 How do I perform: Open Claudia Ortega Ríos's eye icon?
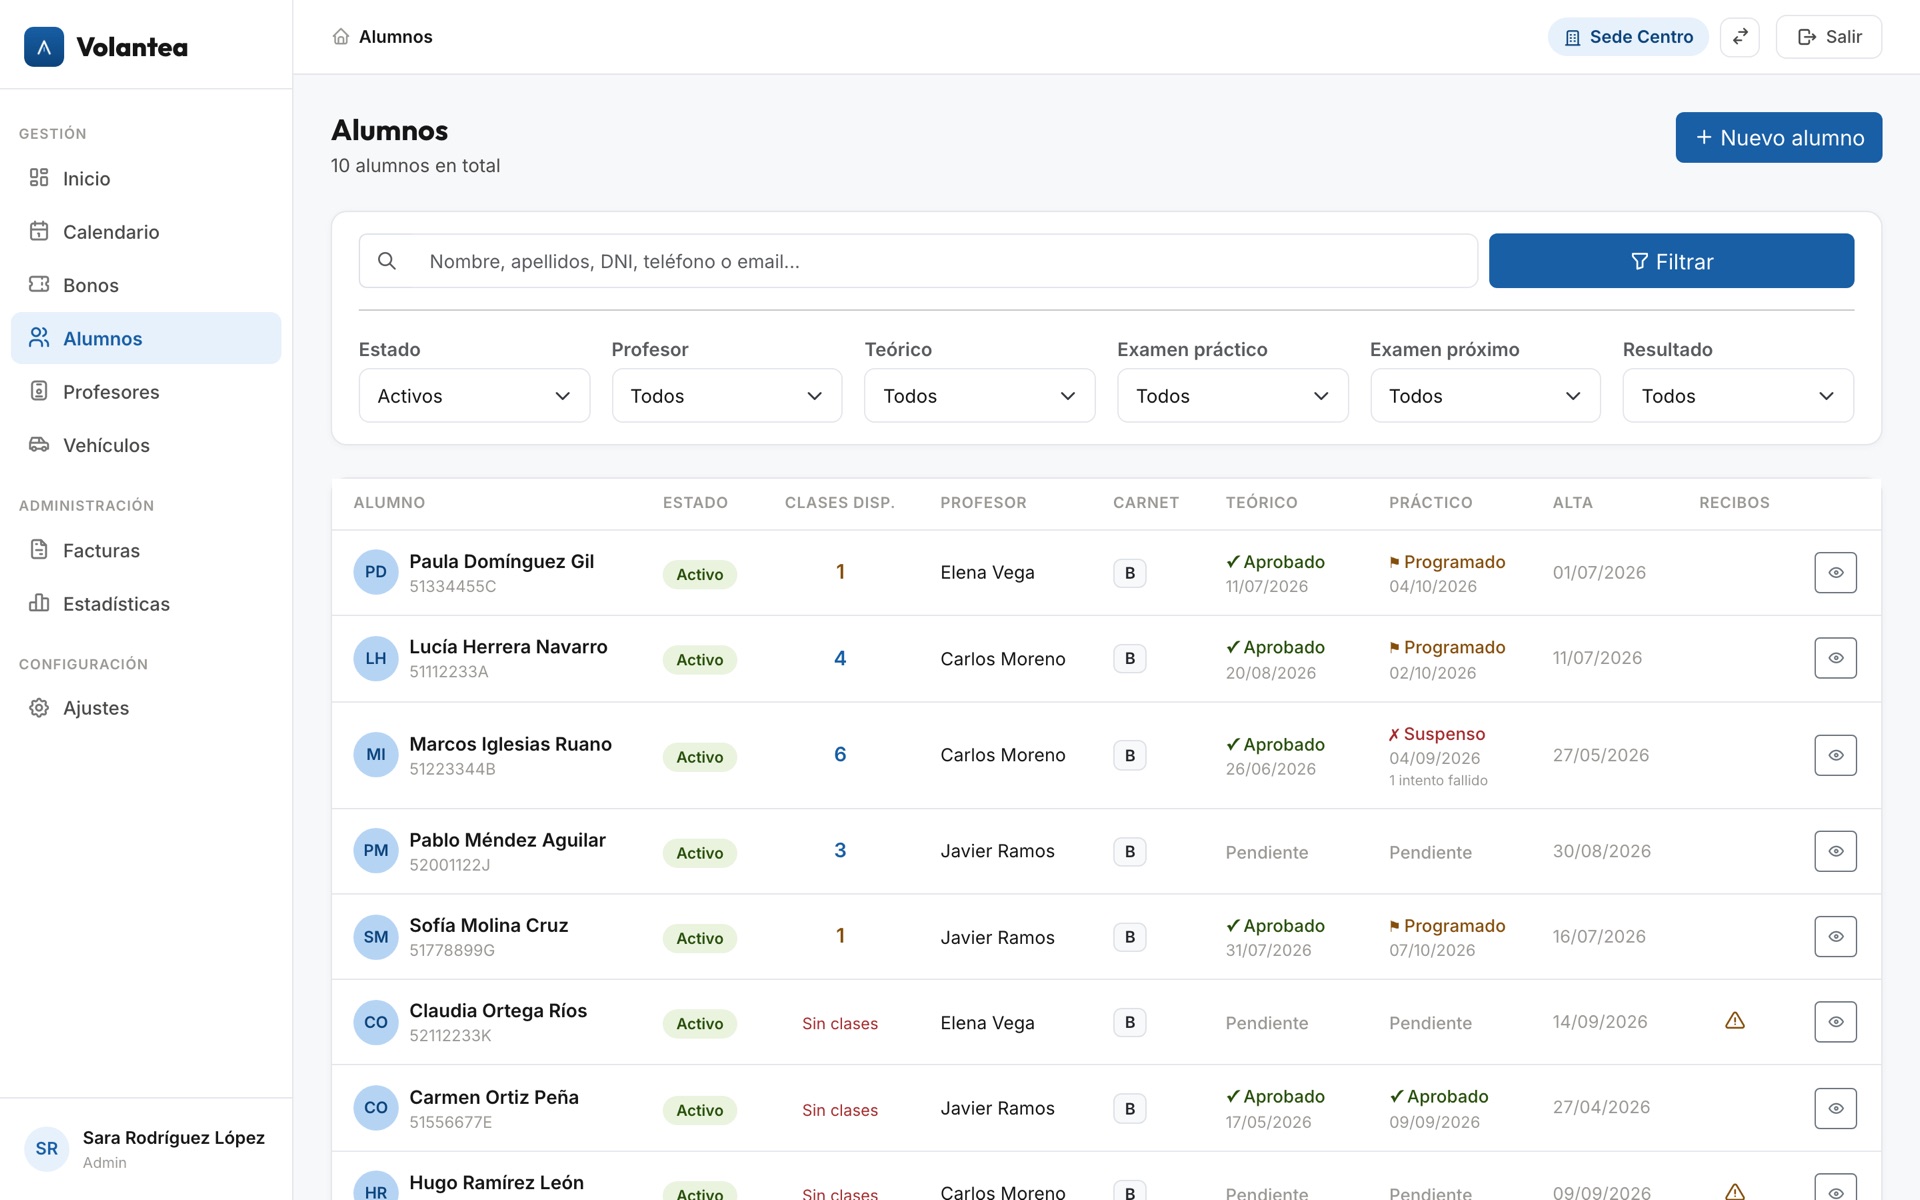pyautogui.click(x=1836, y=1022)
